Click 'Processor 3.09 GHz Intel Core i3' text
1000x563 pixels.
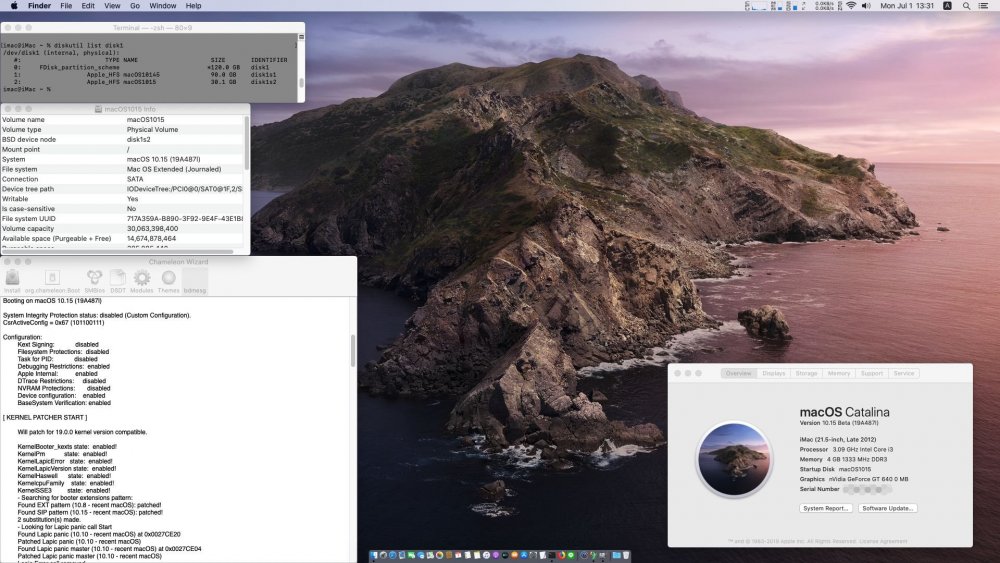pyautogui.click(x=846, y=450)
